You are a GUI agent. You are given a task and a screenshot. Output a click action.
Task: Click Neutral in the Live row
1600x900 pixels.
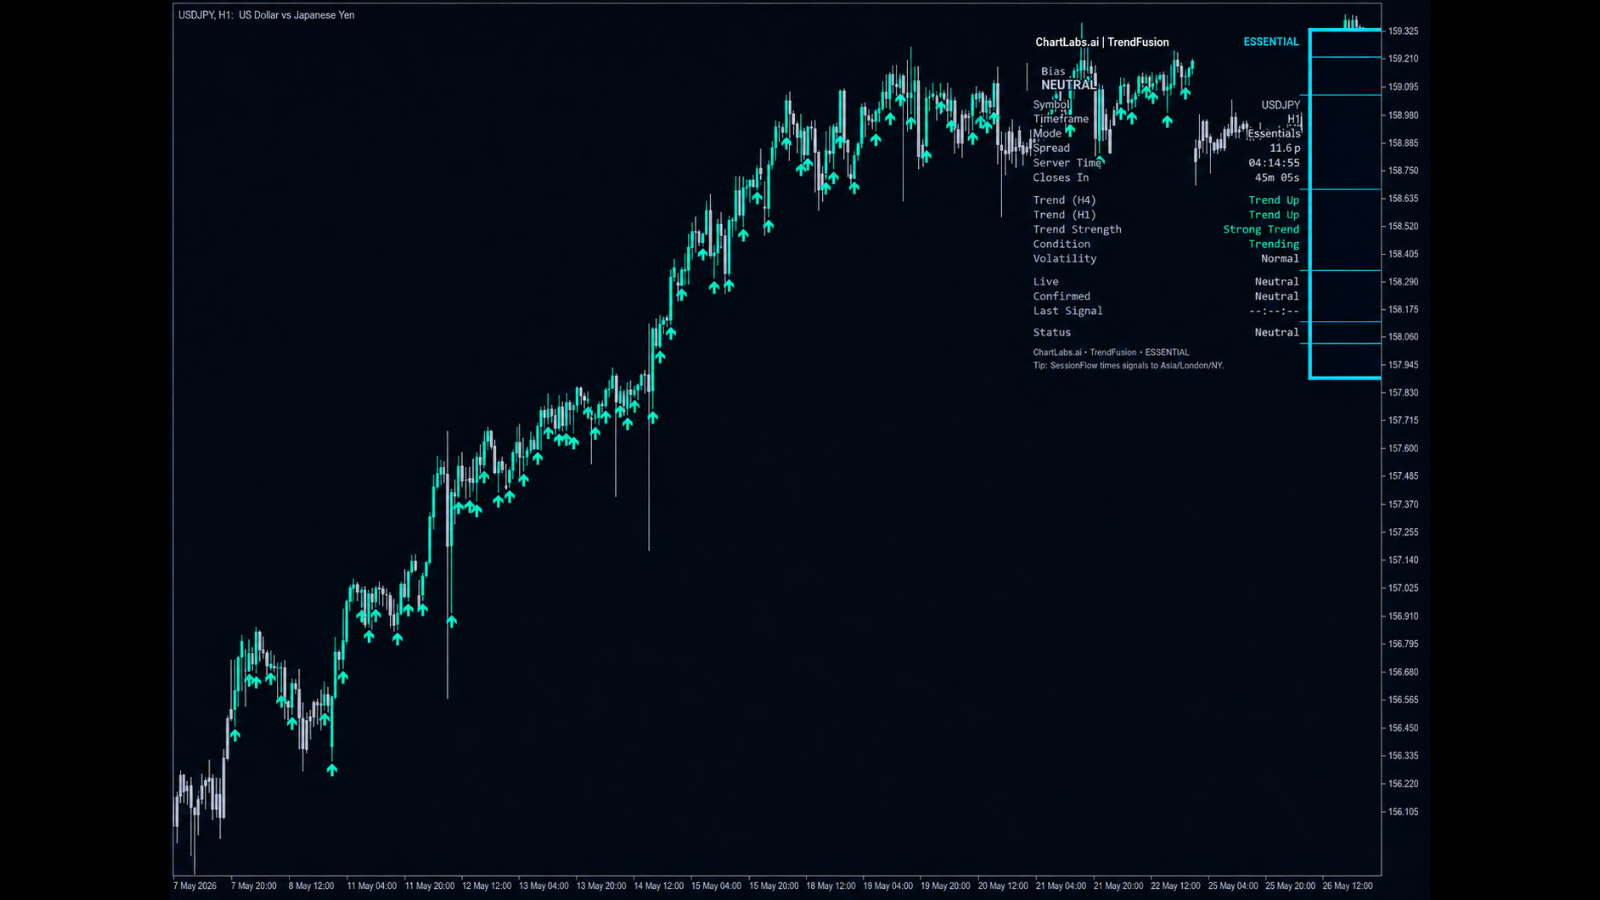click(x=1277, y=282)
